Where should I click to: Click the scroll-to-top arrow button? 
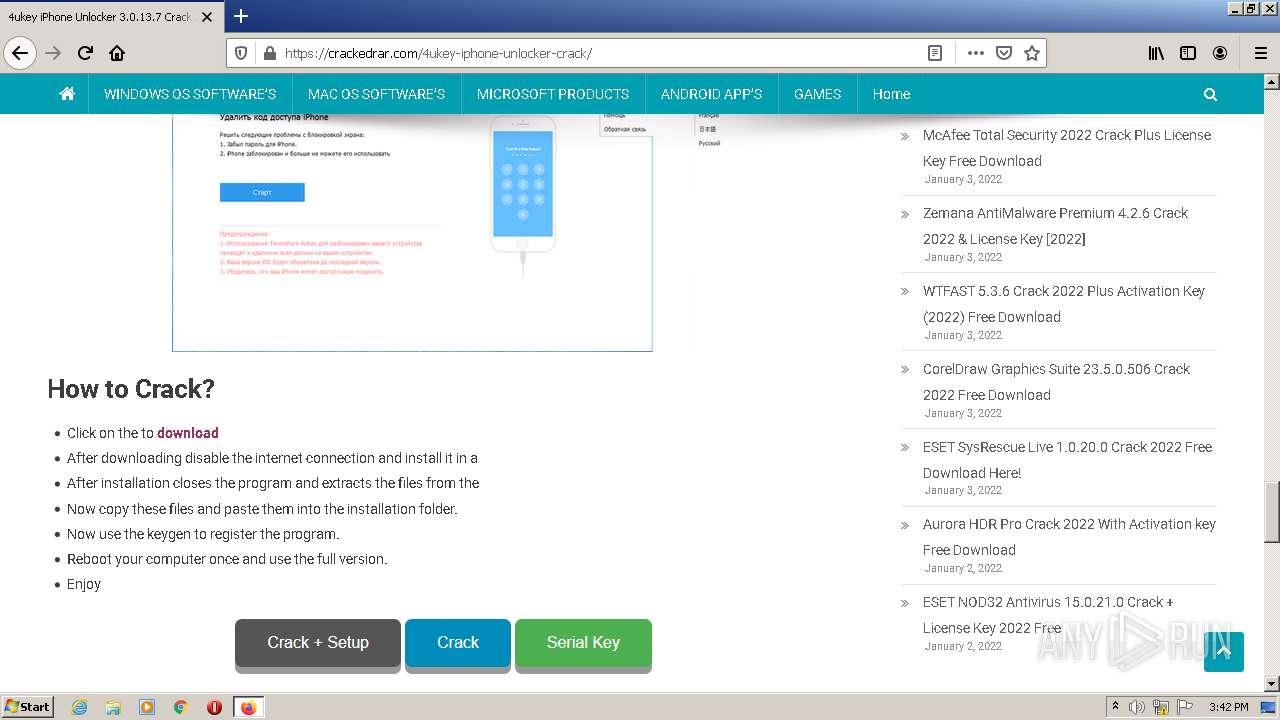click(x=1224, y=652)
